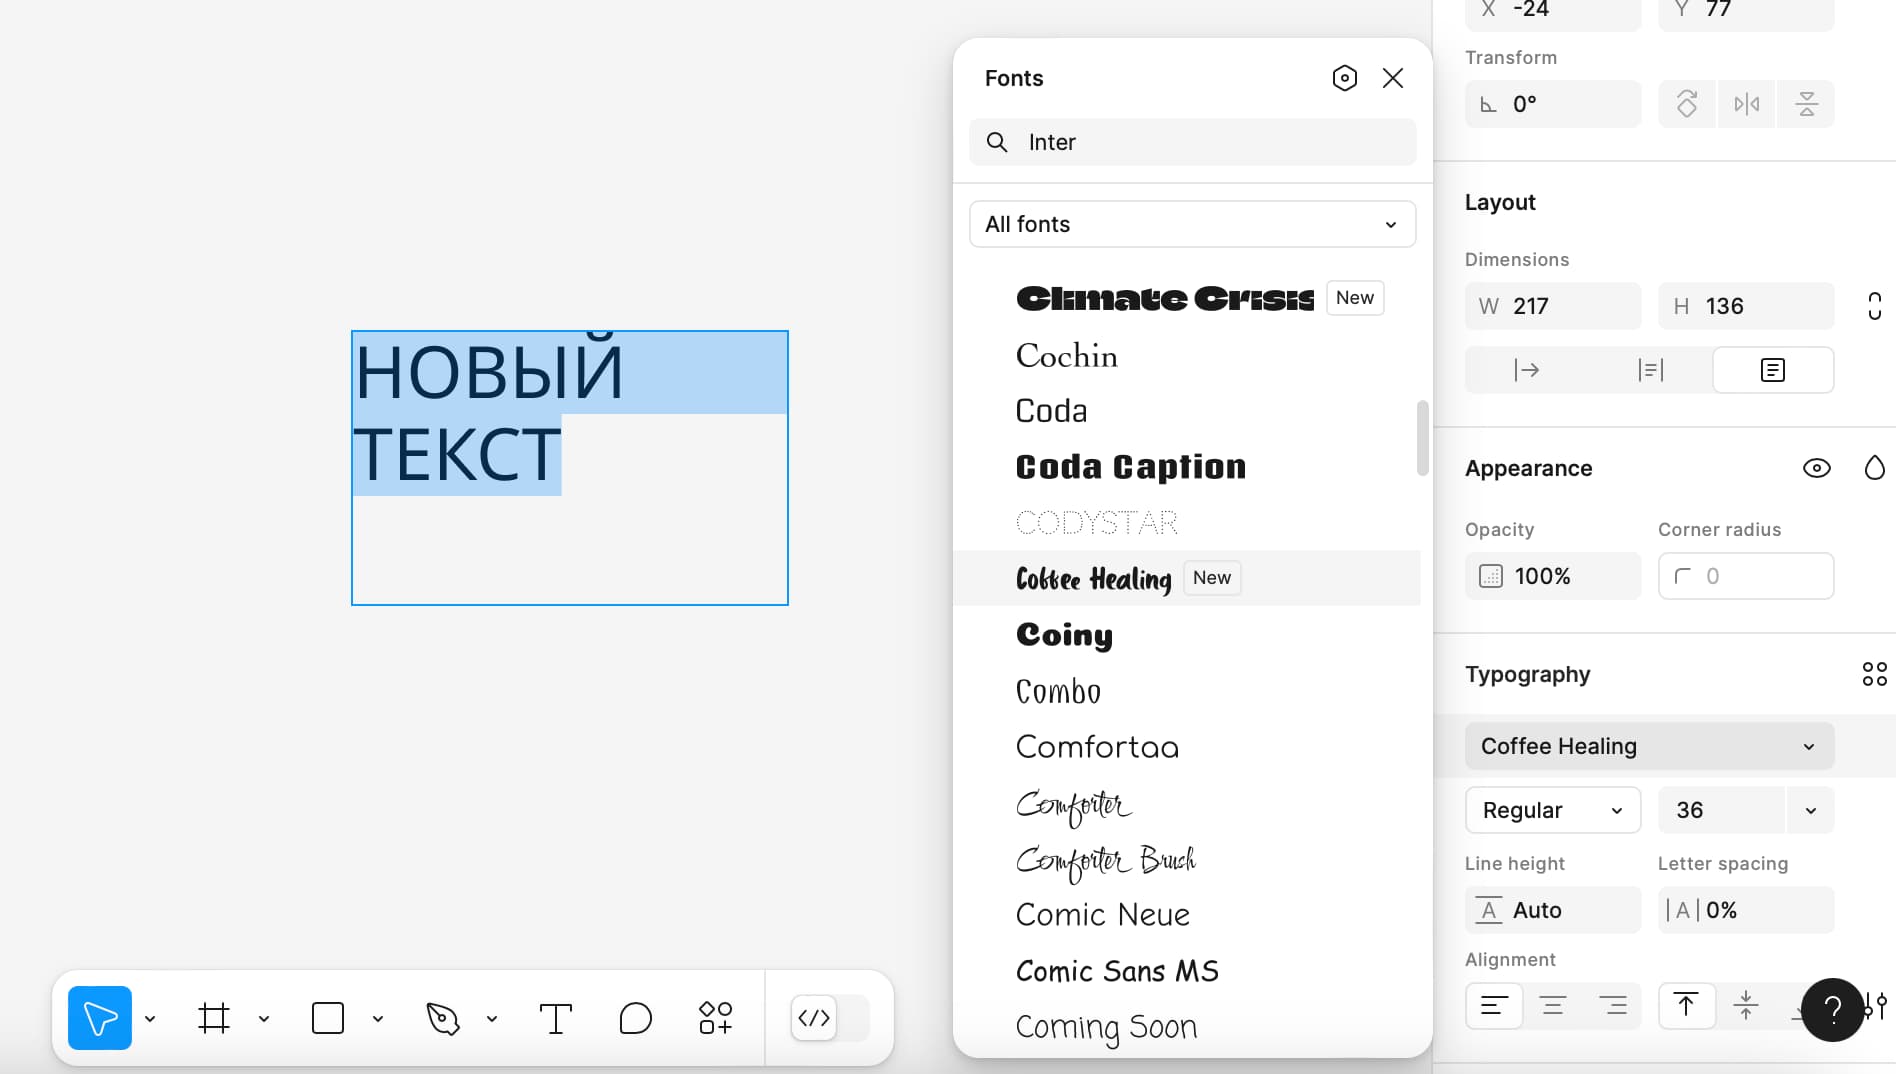The width and height of the screenshot is (1896, 1074).
Task: Rotate 90 degrees icon
Action: point(1687,104)
